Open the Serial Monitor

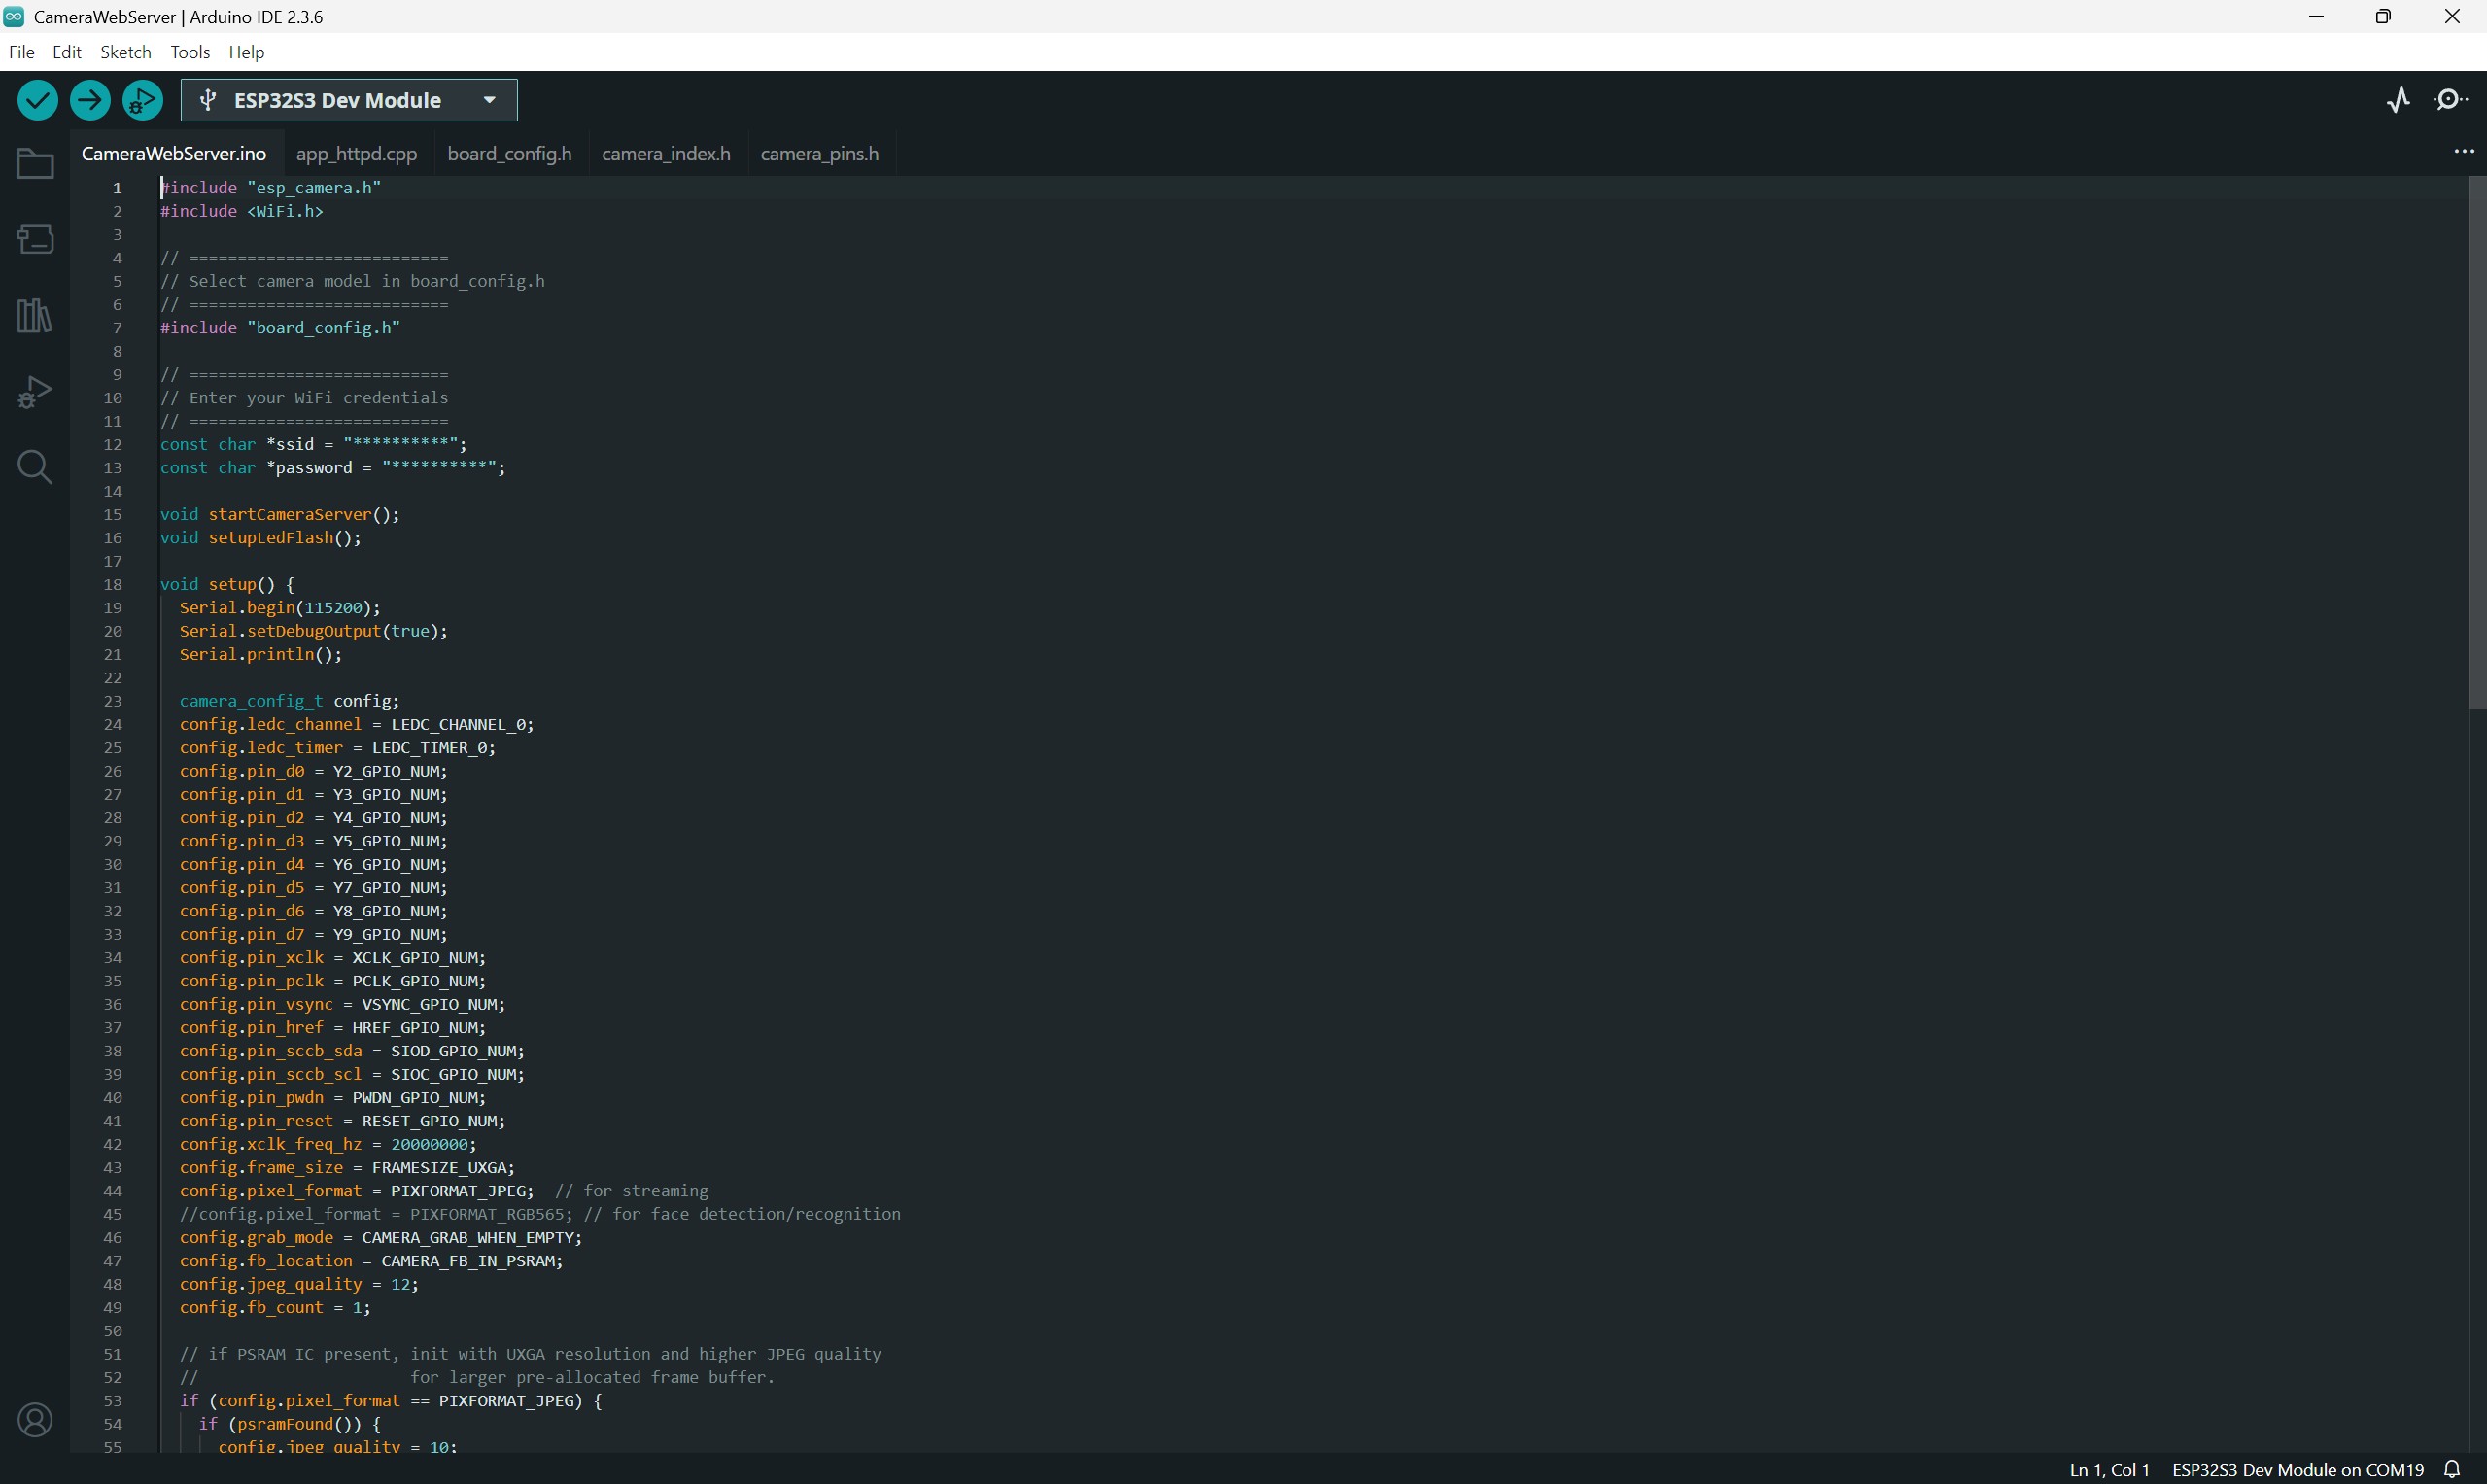(2451, 100)
